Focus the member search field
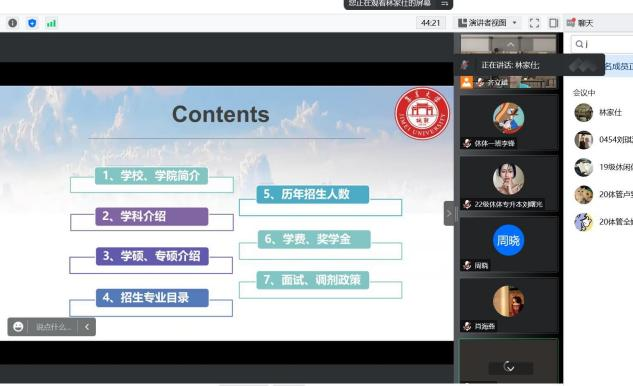633x386 pixels. (x=602, y=44)
